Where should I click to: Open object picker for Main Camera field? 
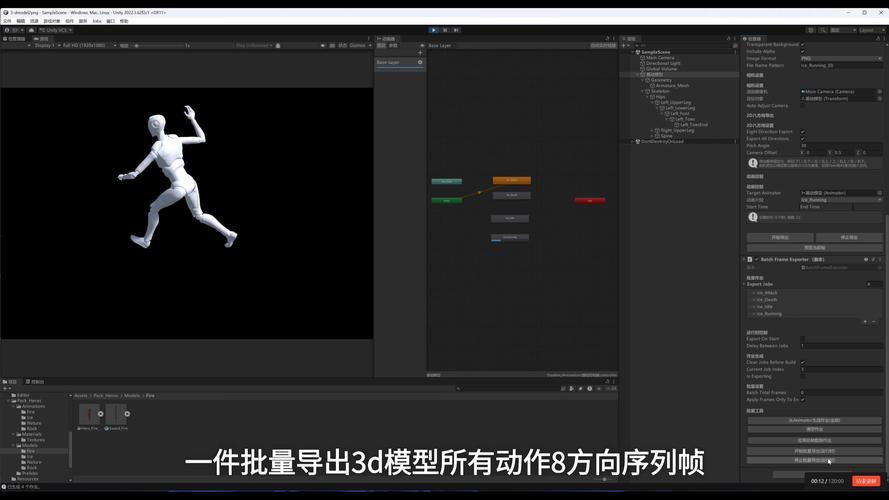point(879,91)
